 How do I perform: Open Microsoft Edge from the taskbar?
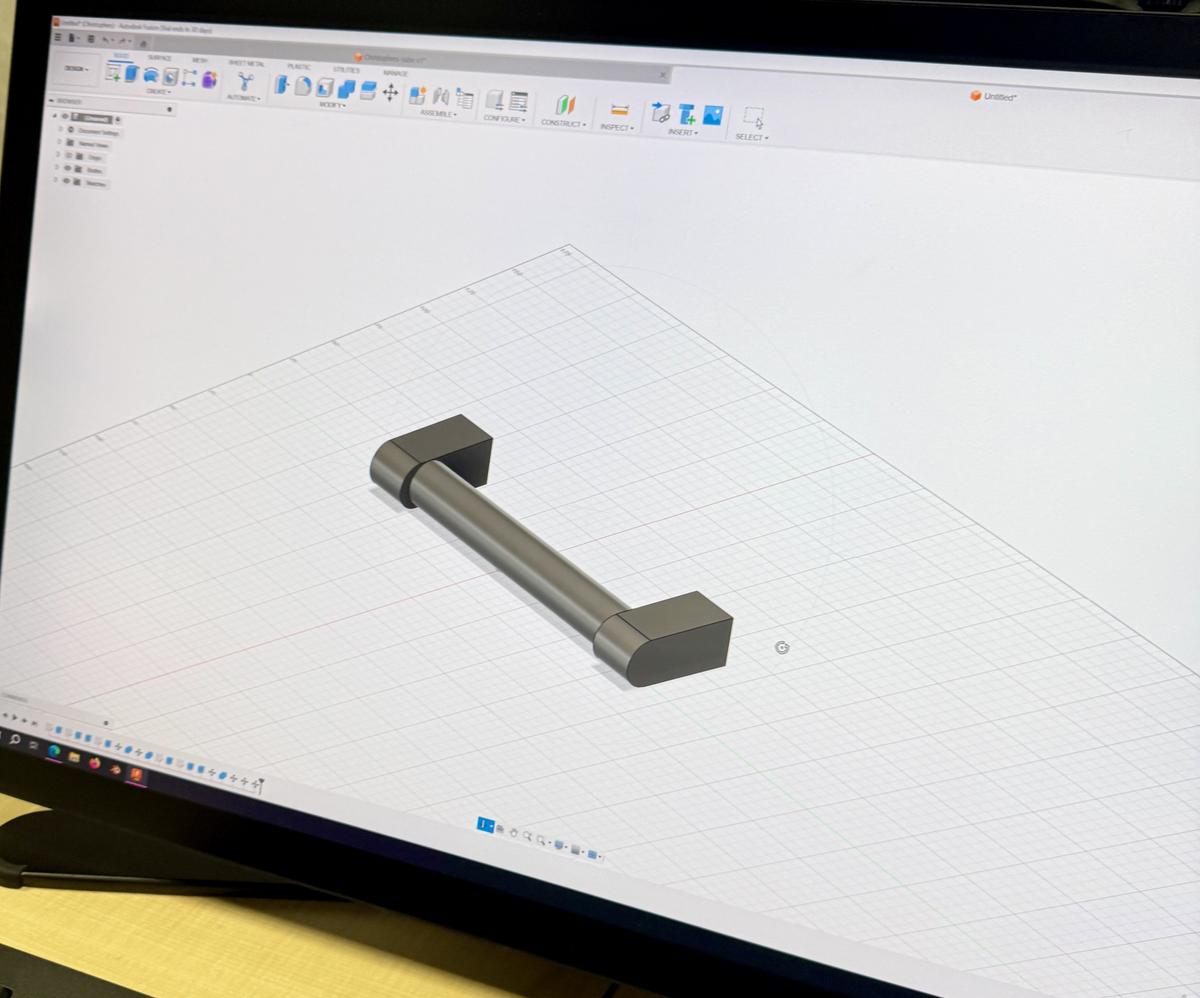[54, 751]
